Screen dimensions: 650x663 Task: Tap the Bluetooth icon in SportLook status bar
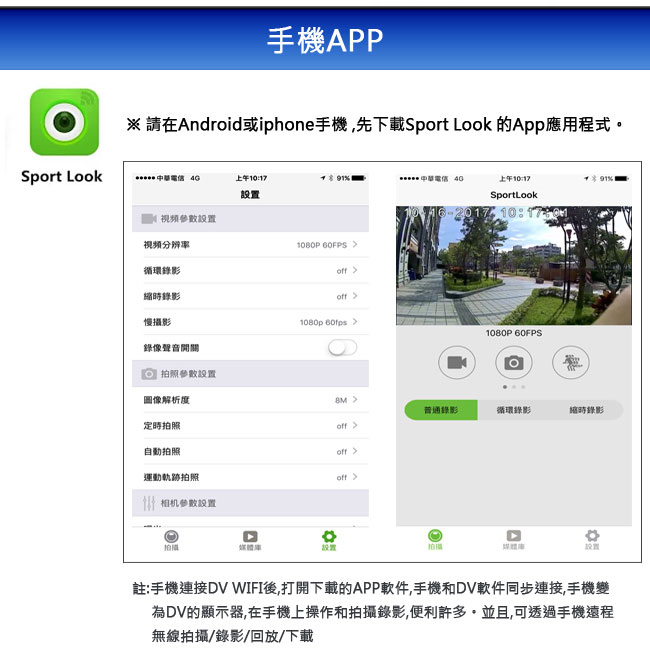(594, 178)
